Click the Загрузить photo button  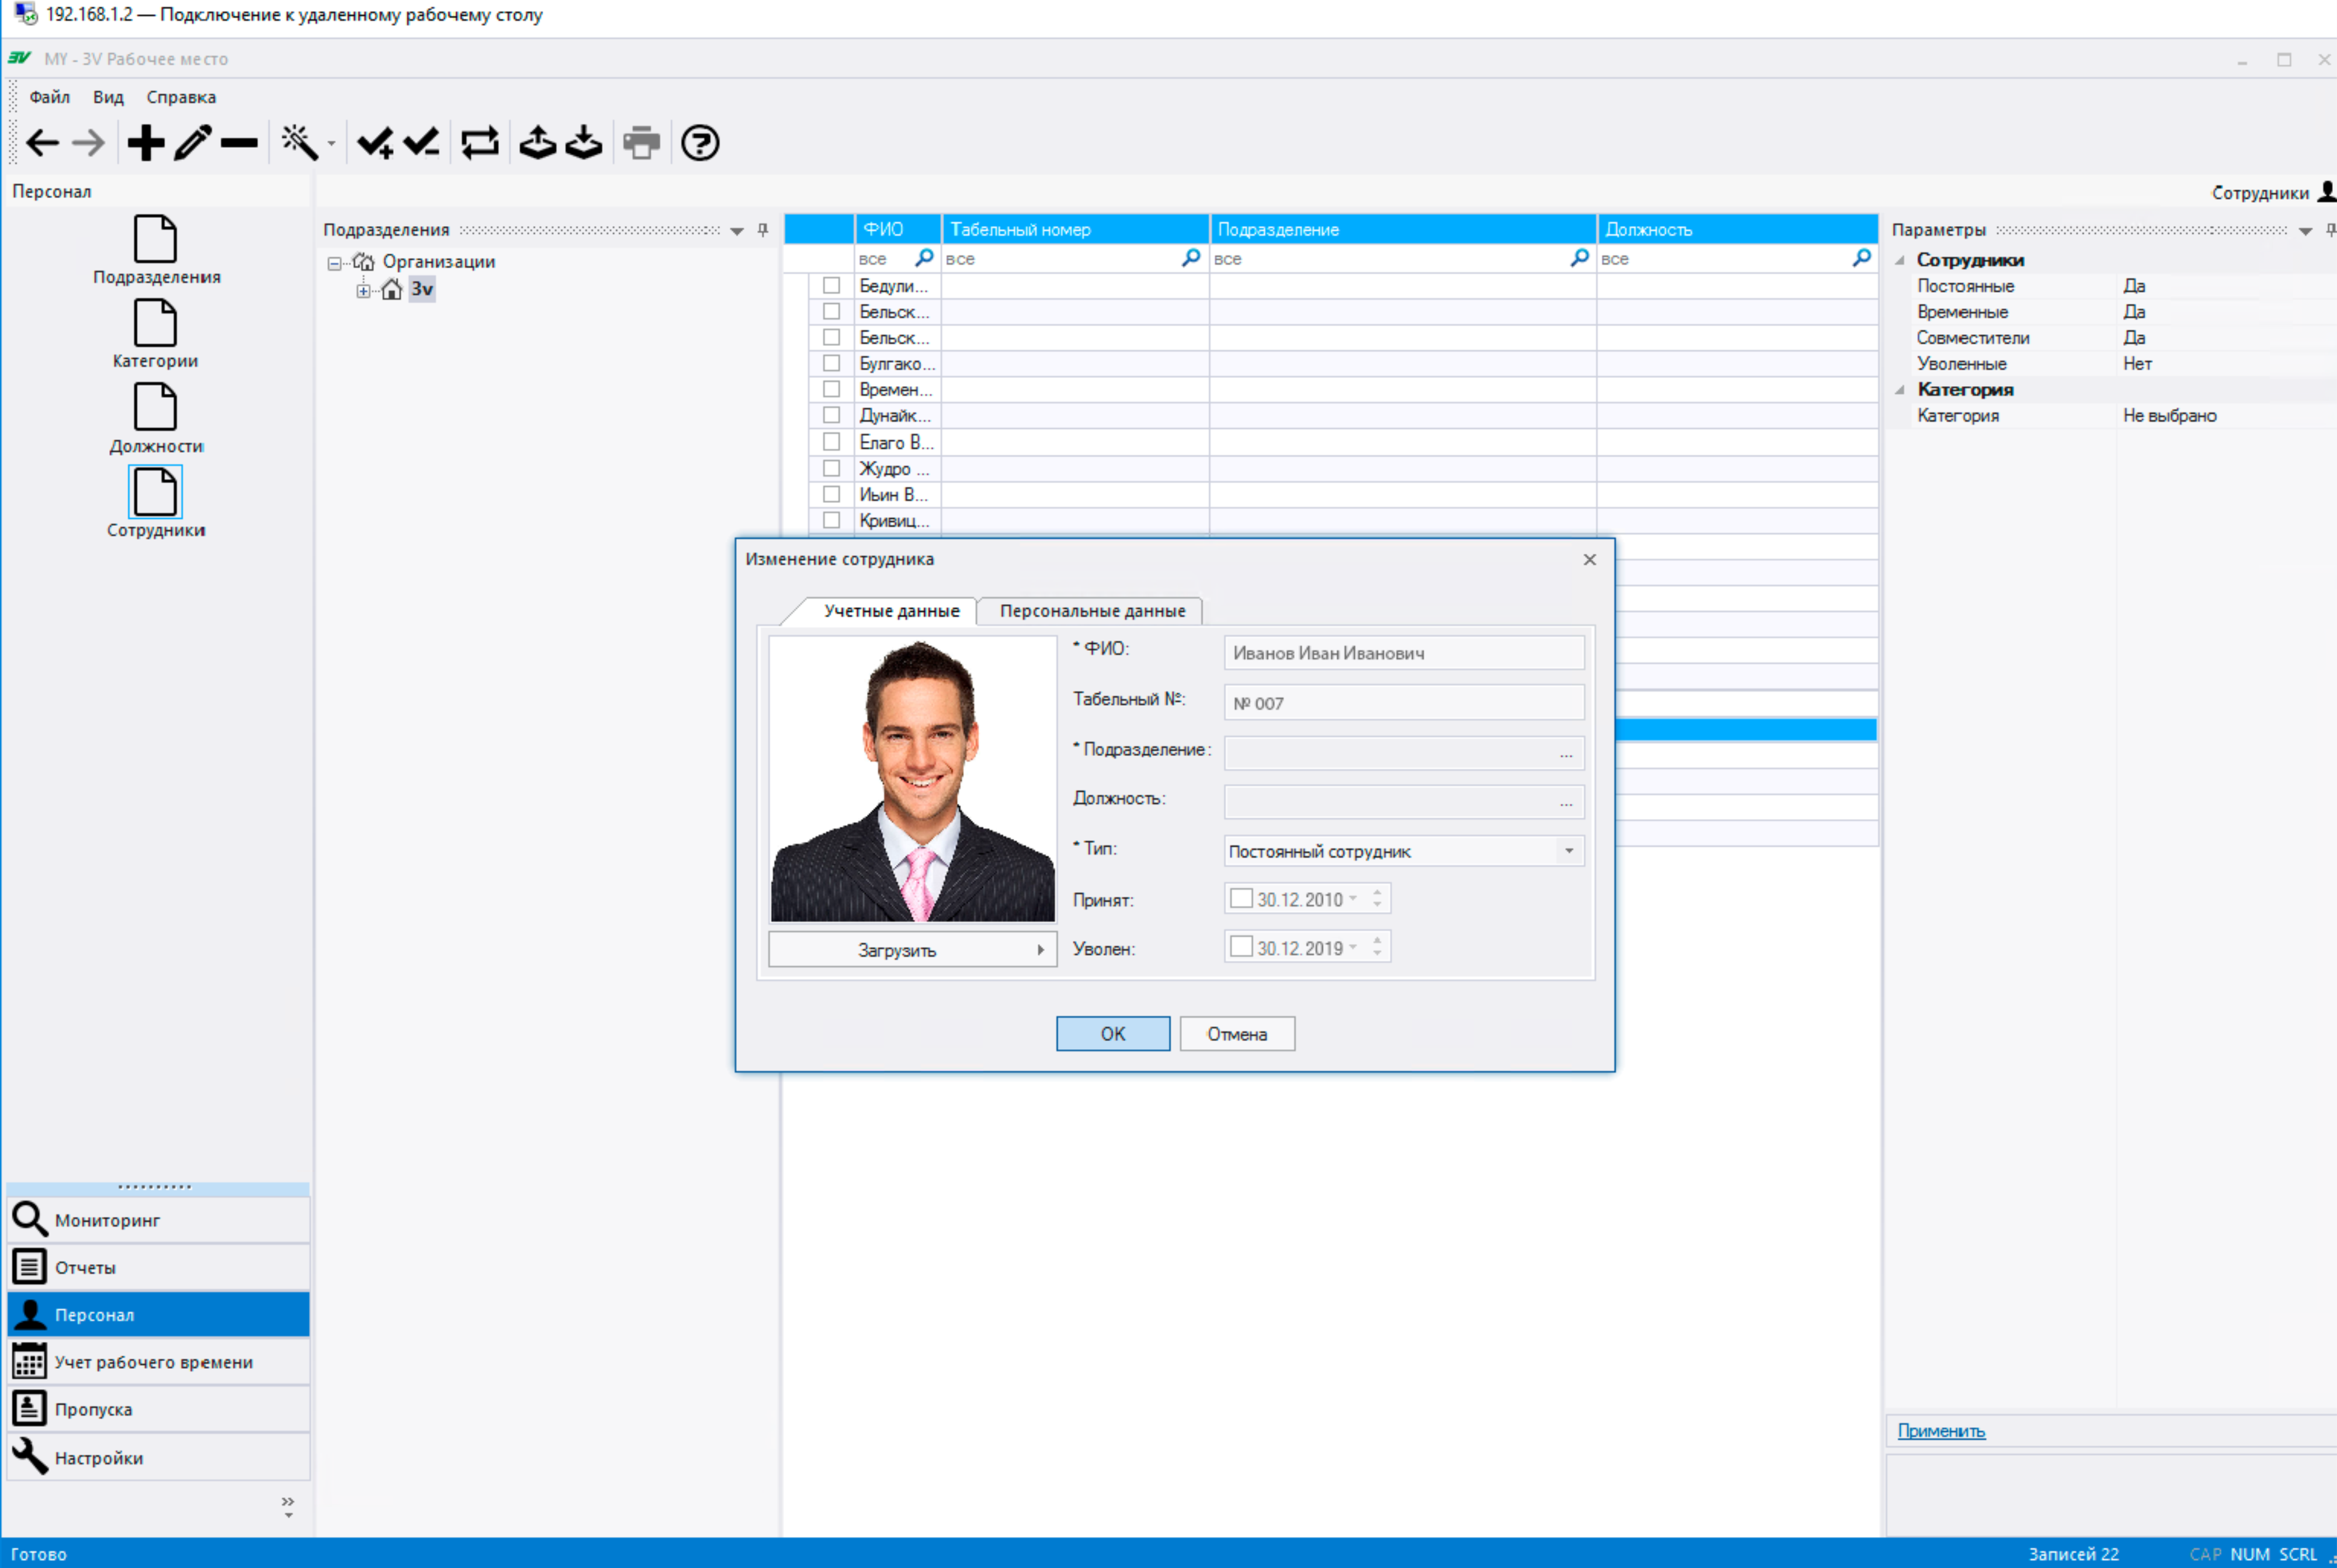(x=912, y=950)
